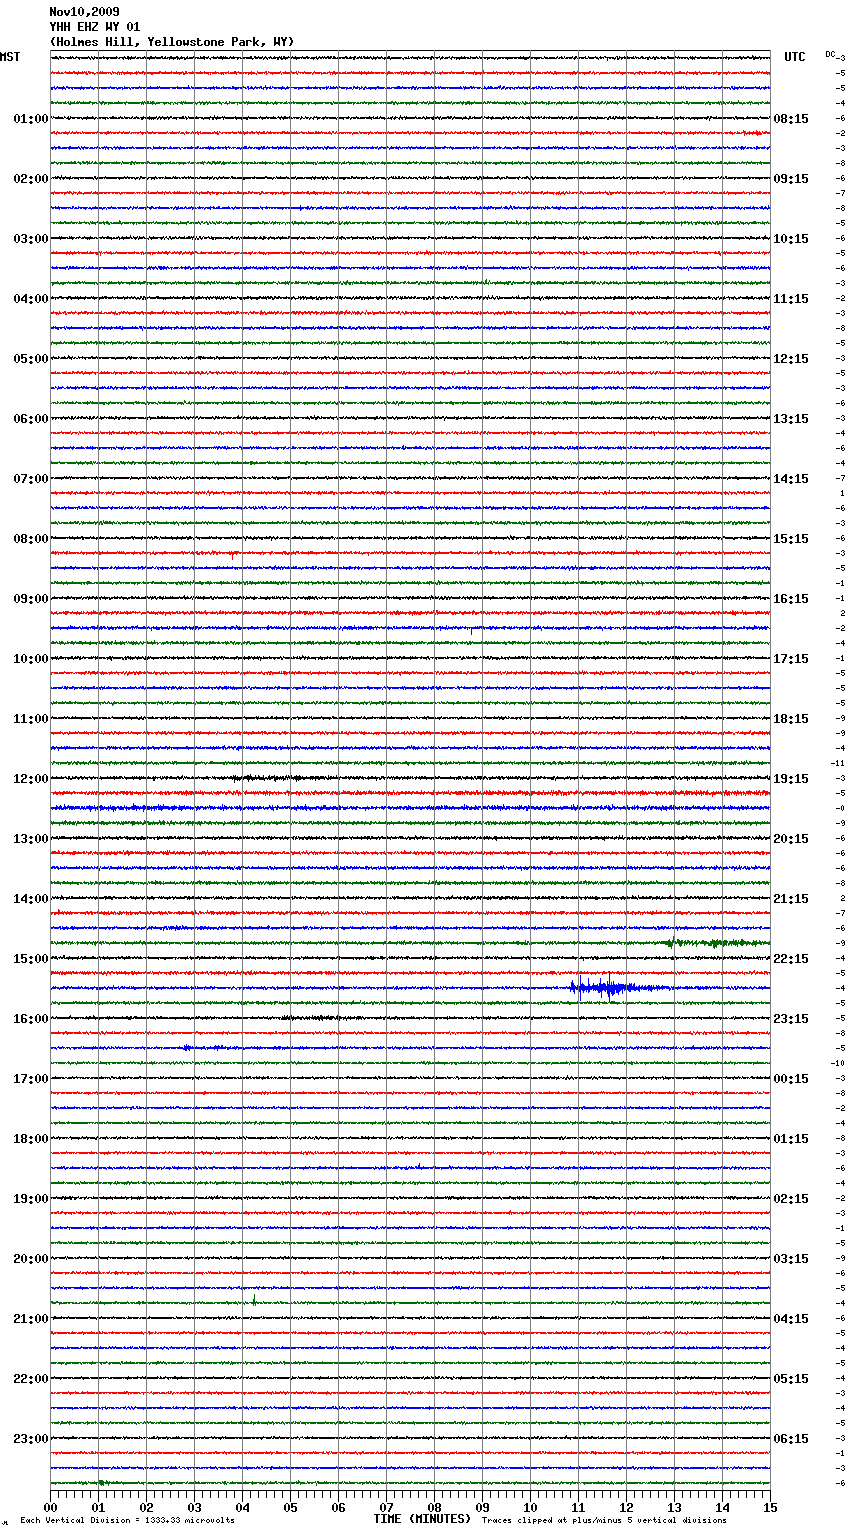Click the "15:00" MST hour label
850x1534 pixels.
31,959
